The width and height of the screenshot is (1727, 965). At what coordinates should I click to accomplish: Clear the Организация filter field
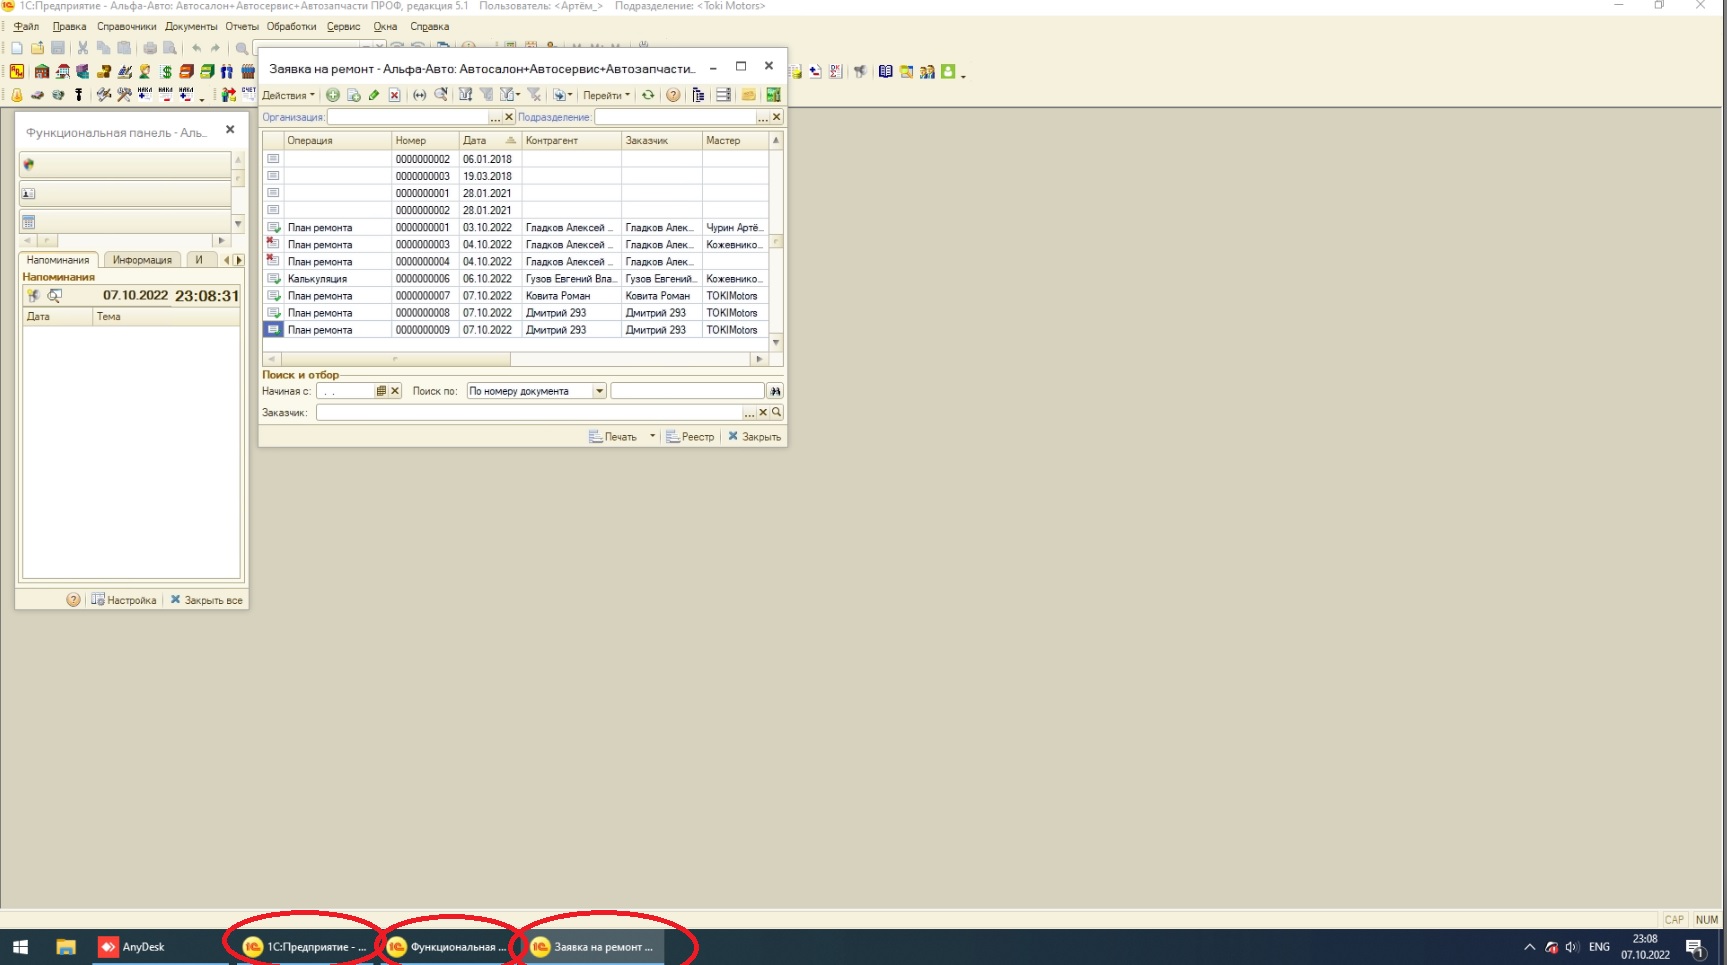point(508,117)
